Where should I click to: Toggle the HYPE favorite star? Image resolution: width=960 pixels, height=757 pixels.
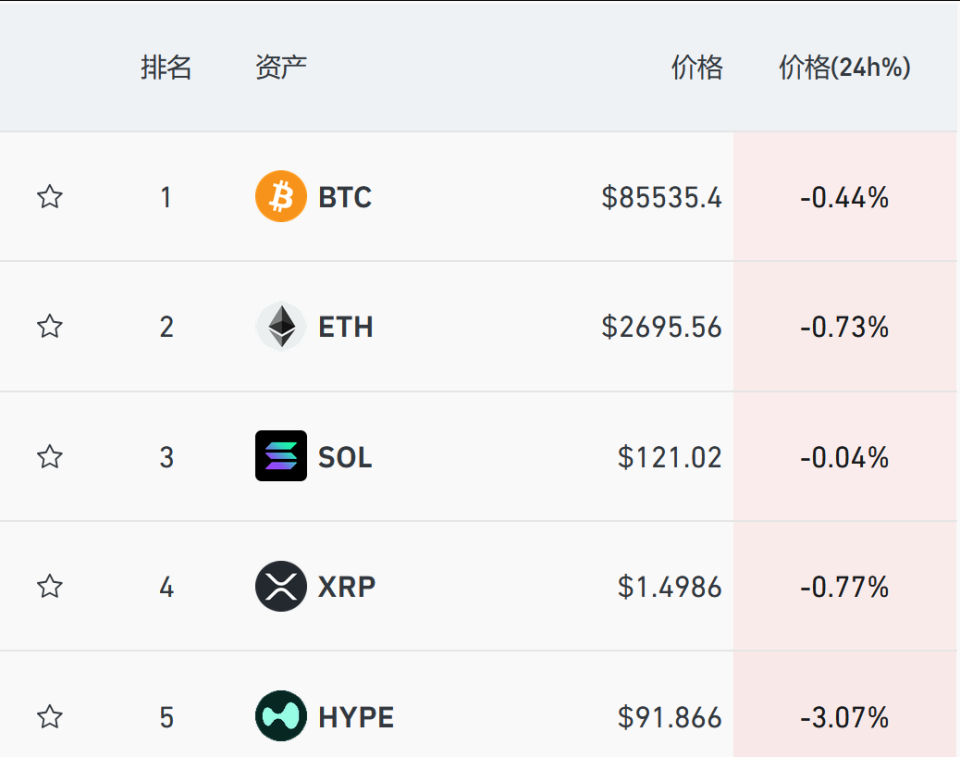coord(50,717)
